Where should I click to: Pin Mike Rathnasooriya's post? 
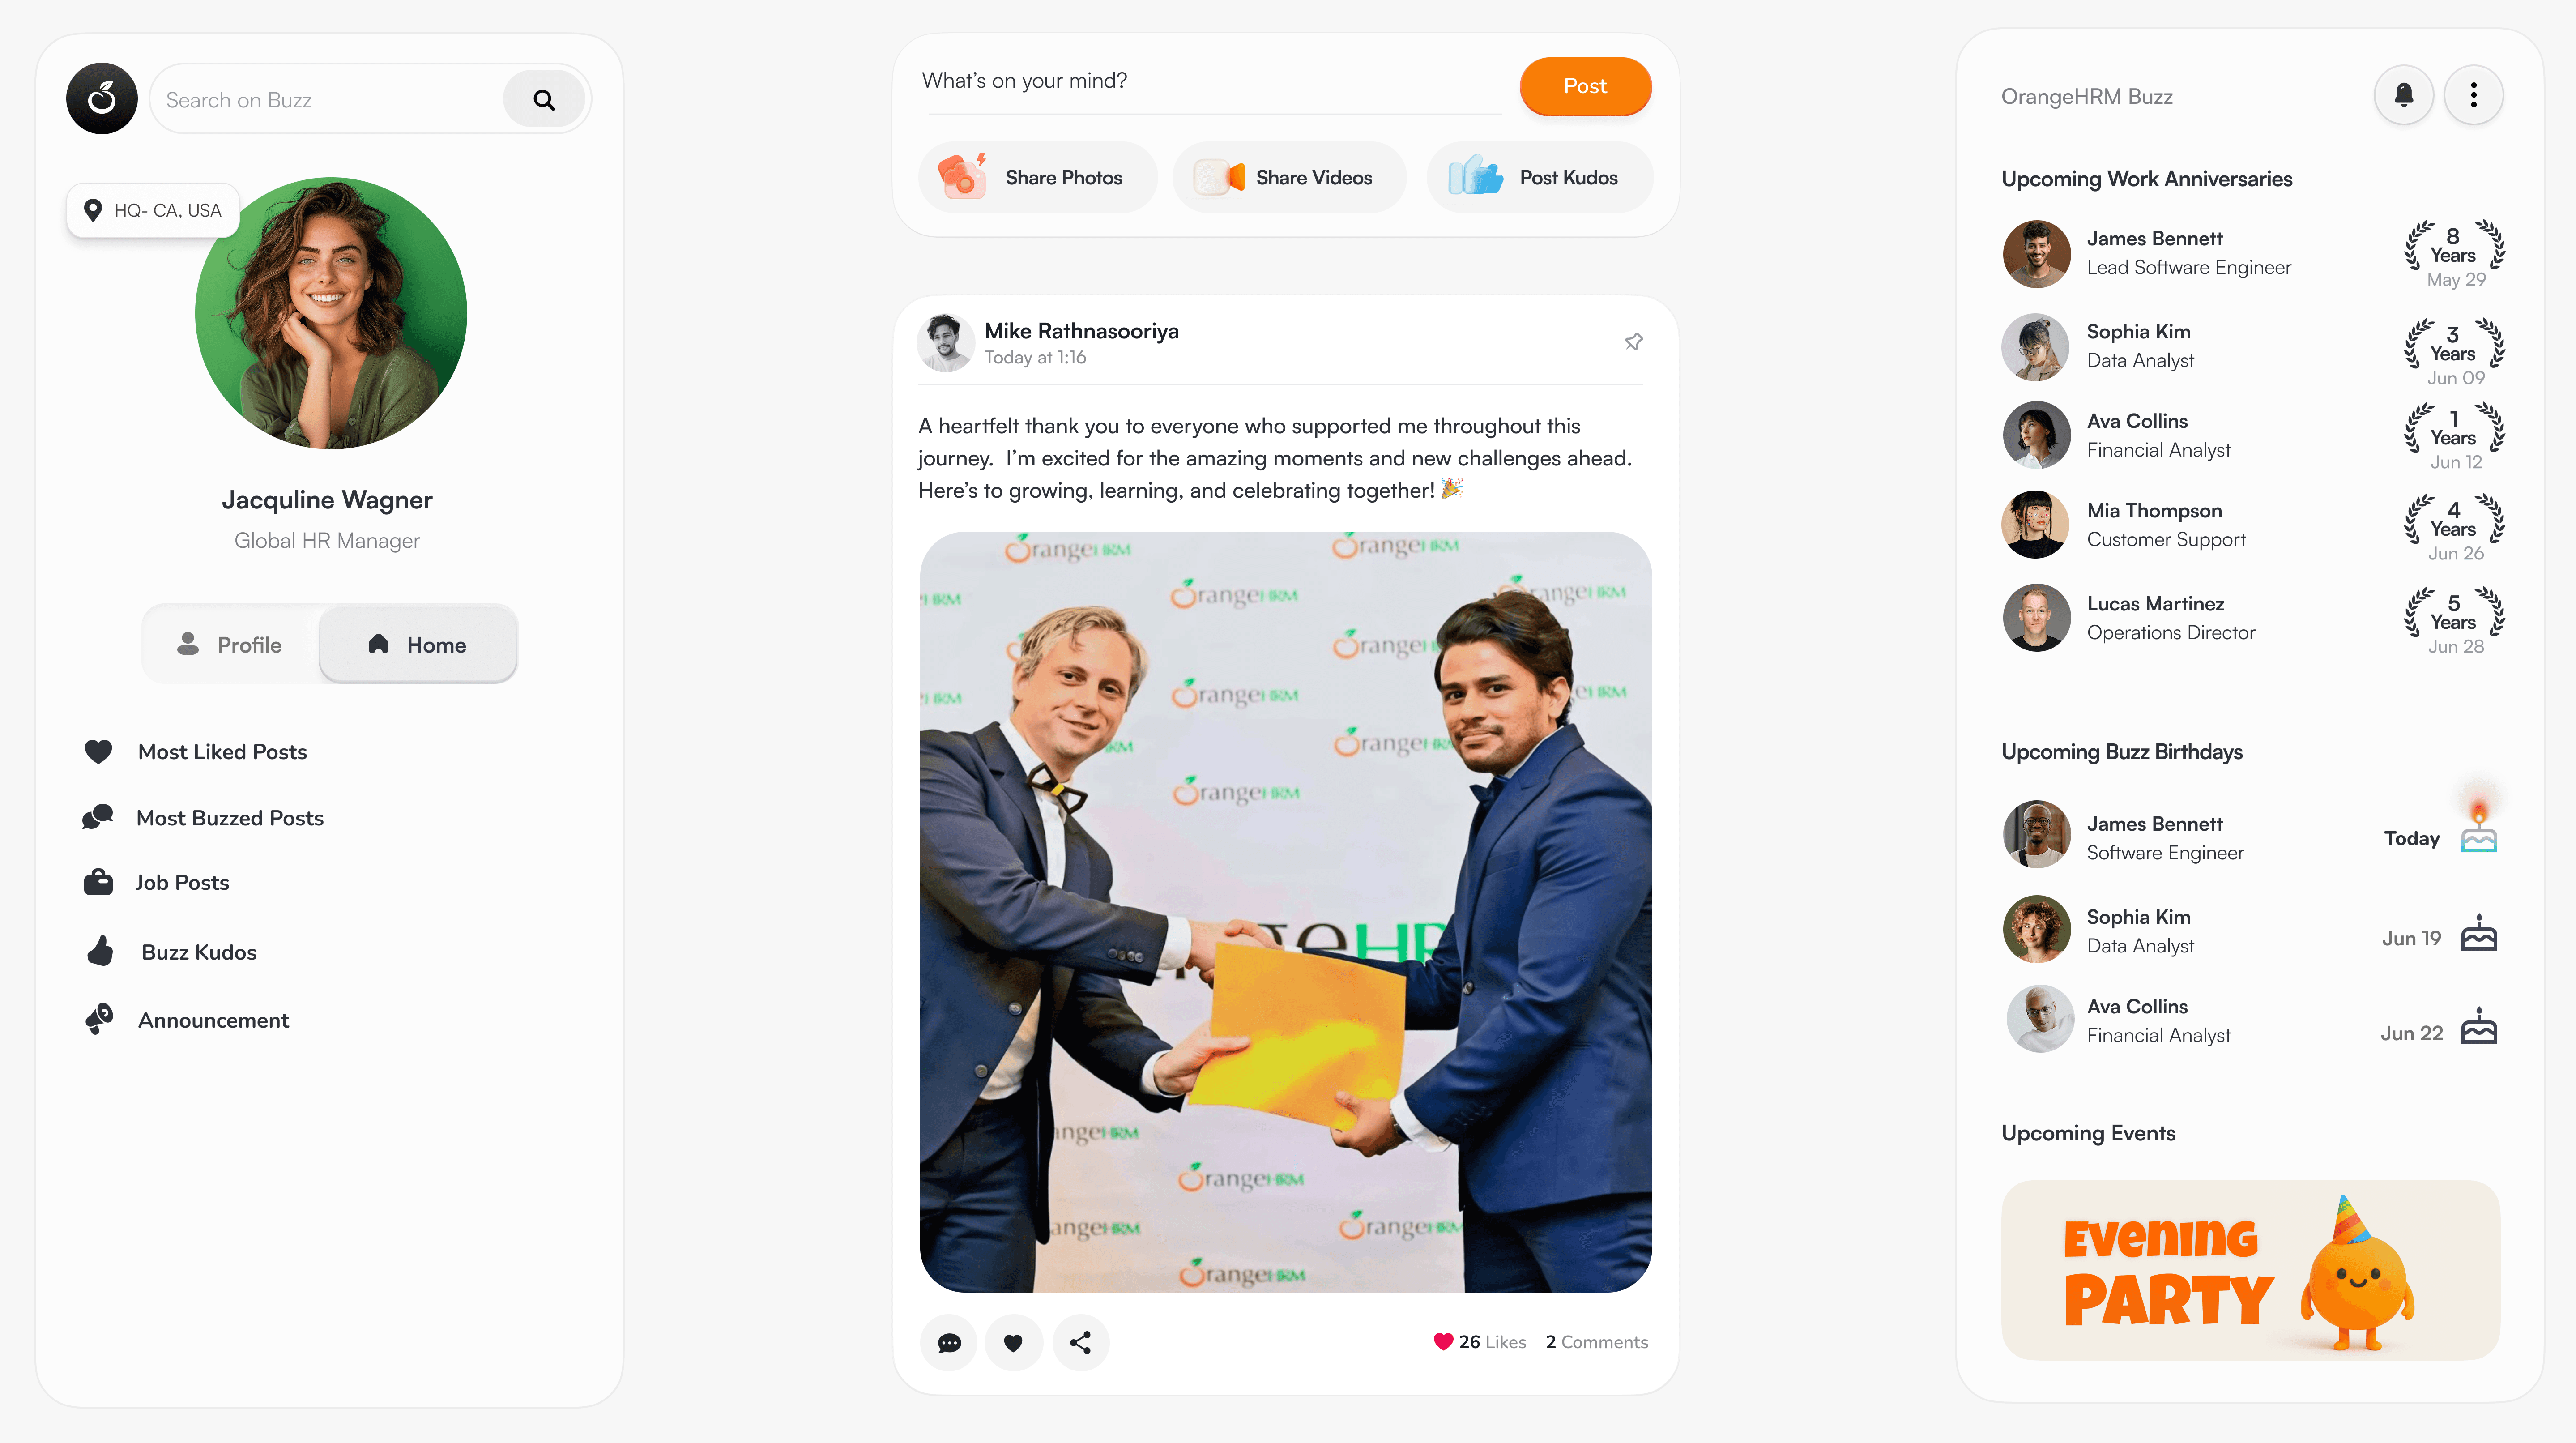(1634, 341)
